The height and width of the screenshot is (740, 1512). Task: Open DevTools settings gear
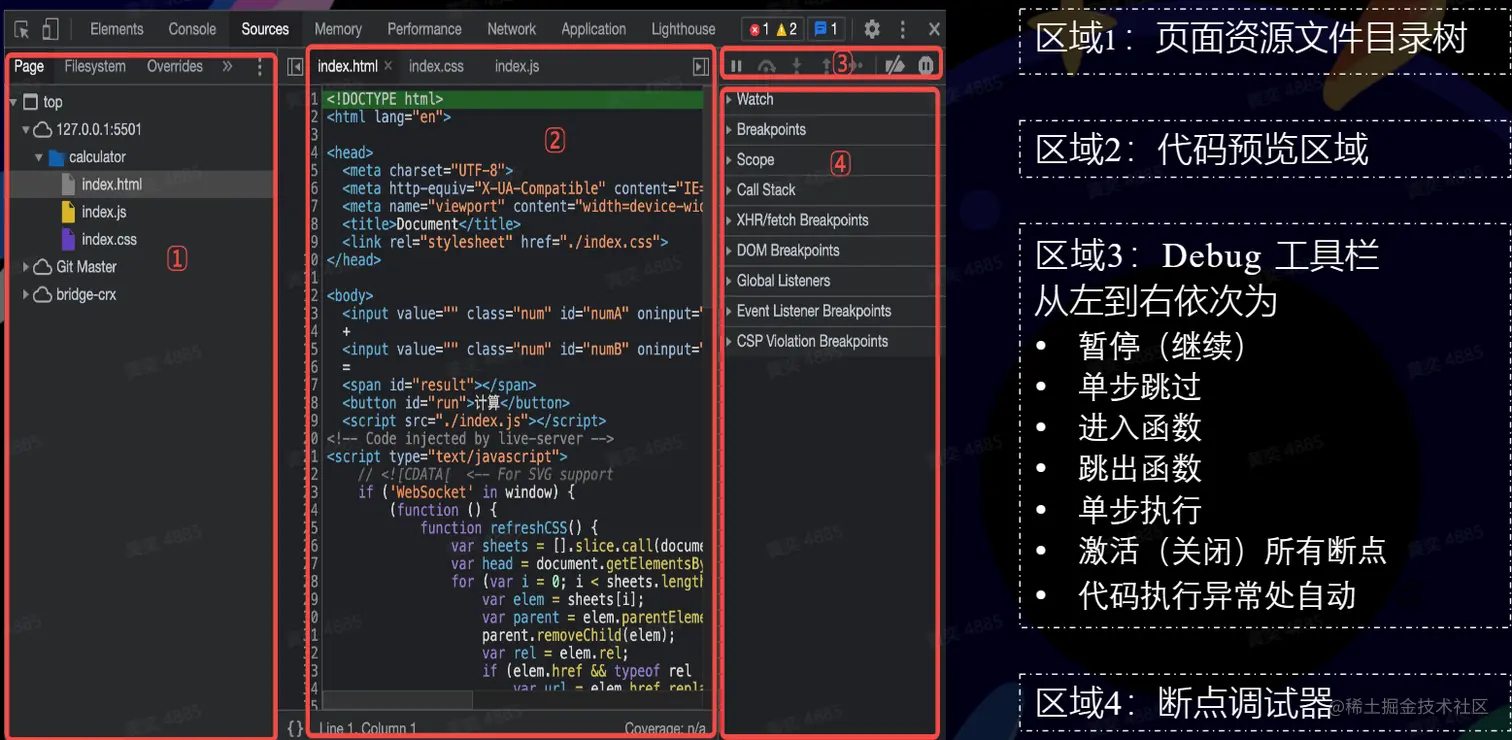point(872,29)
